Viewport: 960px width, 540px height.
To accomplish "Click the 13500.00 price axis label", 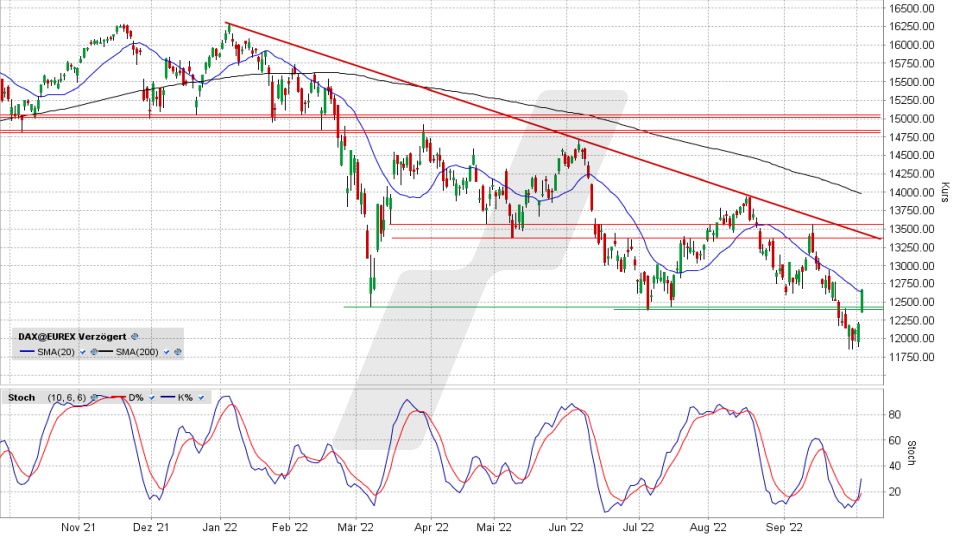I will pyautogui.click(x=912, y=228).
